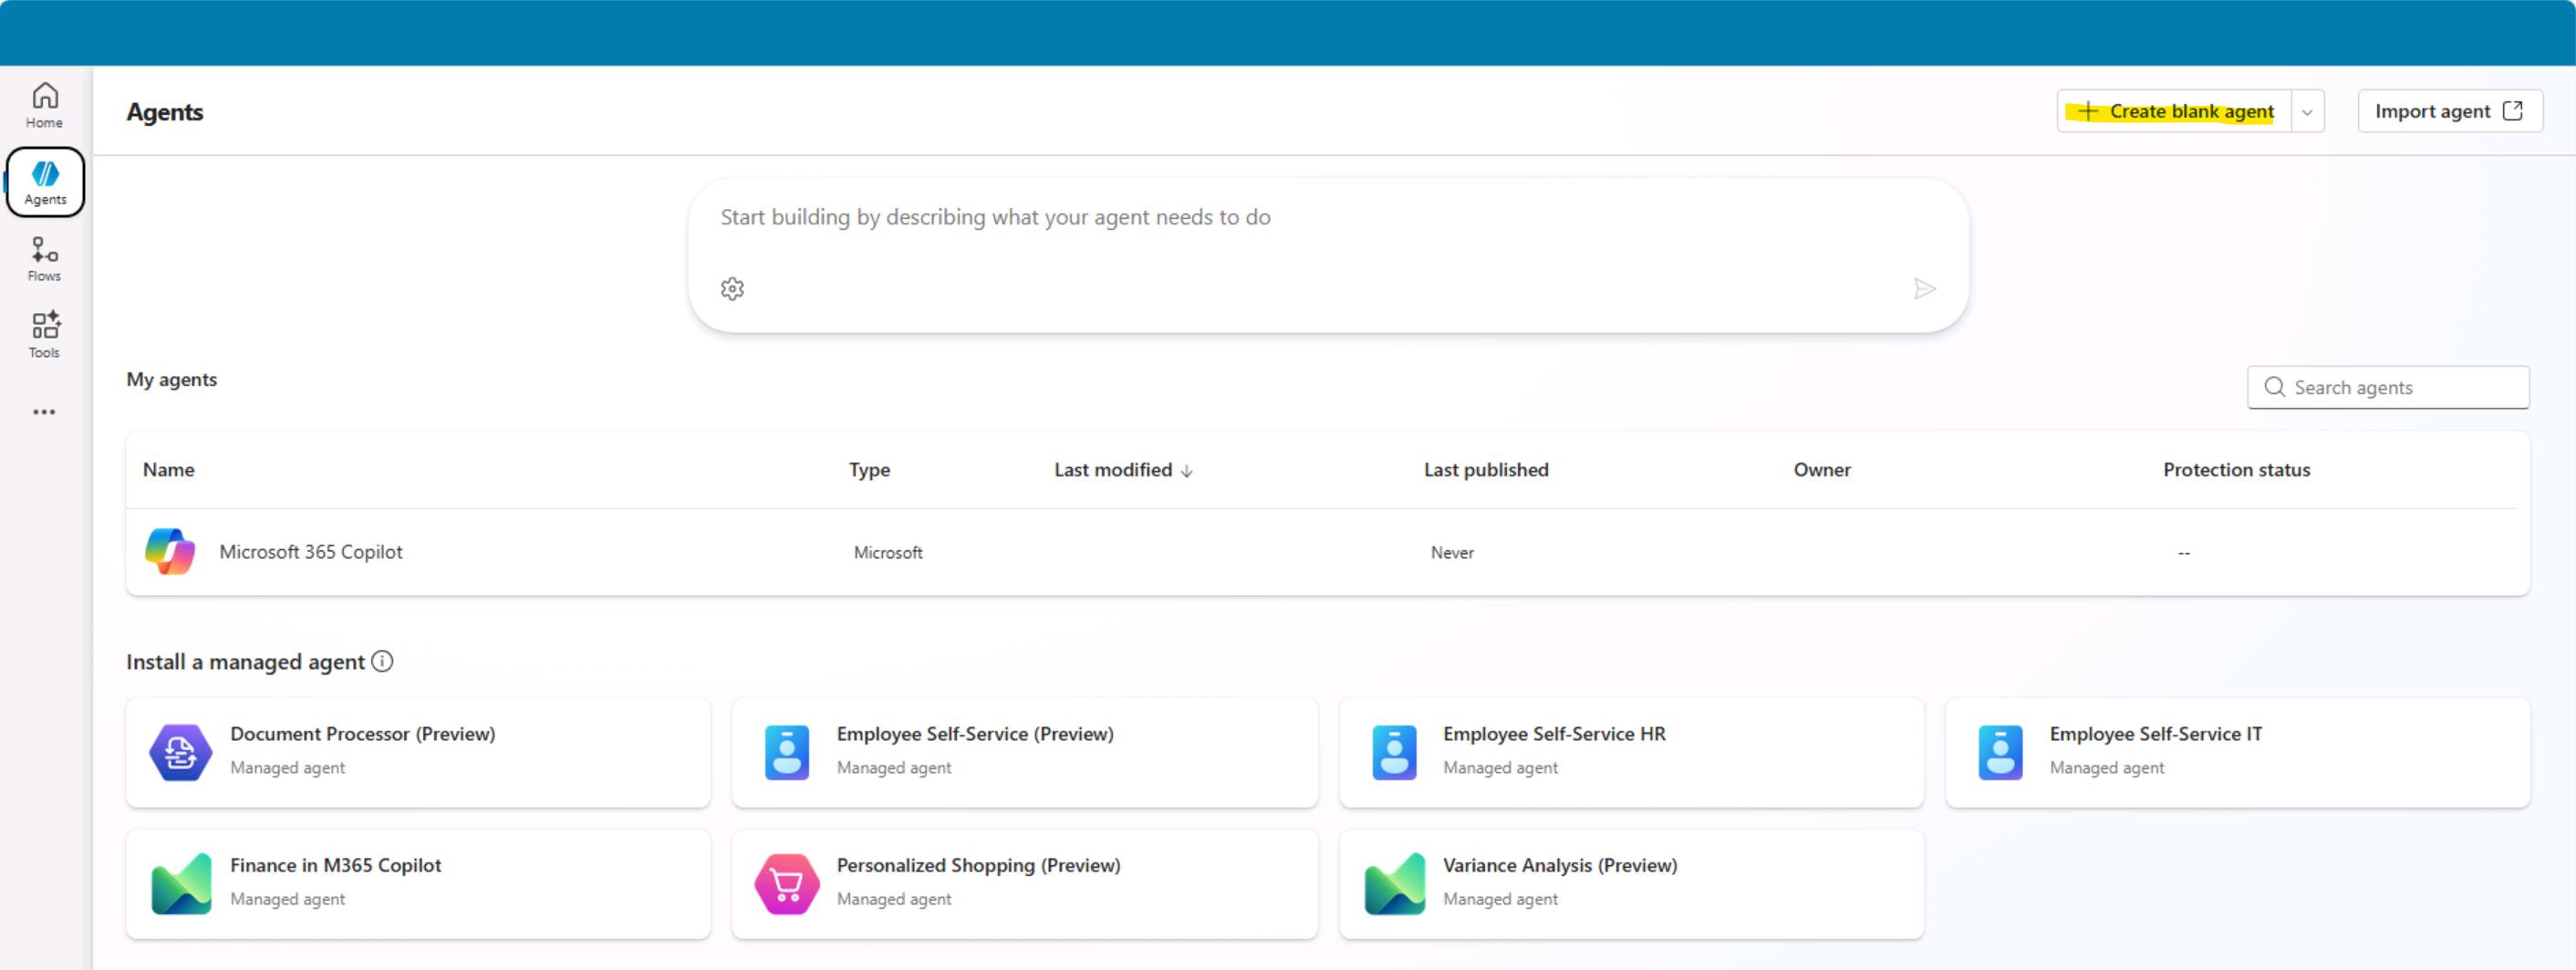
Task: Click the Create blank agent button
Action: click(2176, 112)
